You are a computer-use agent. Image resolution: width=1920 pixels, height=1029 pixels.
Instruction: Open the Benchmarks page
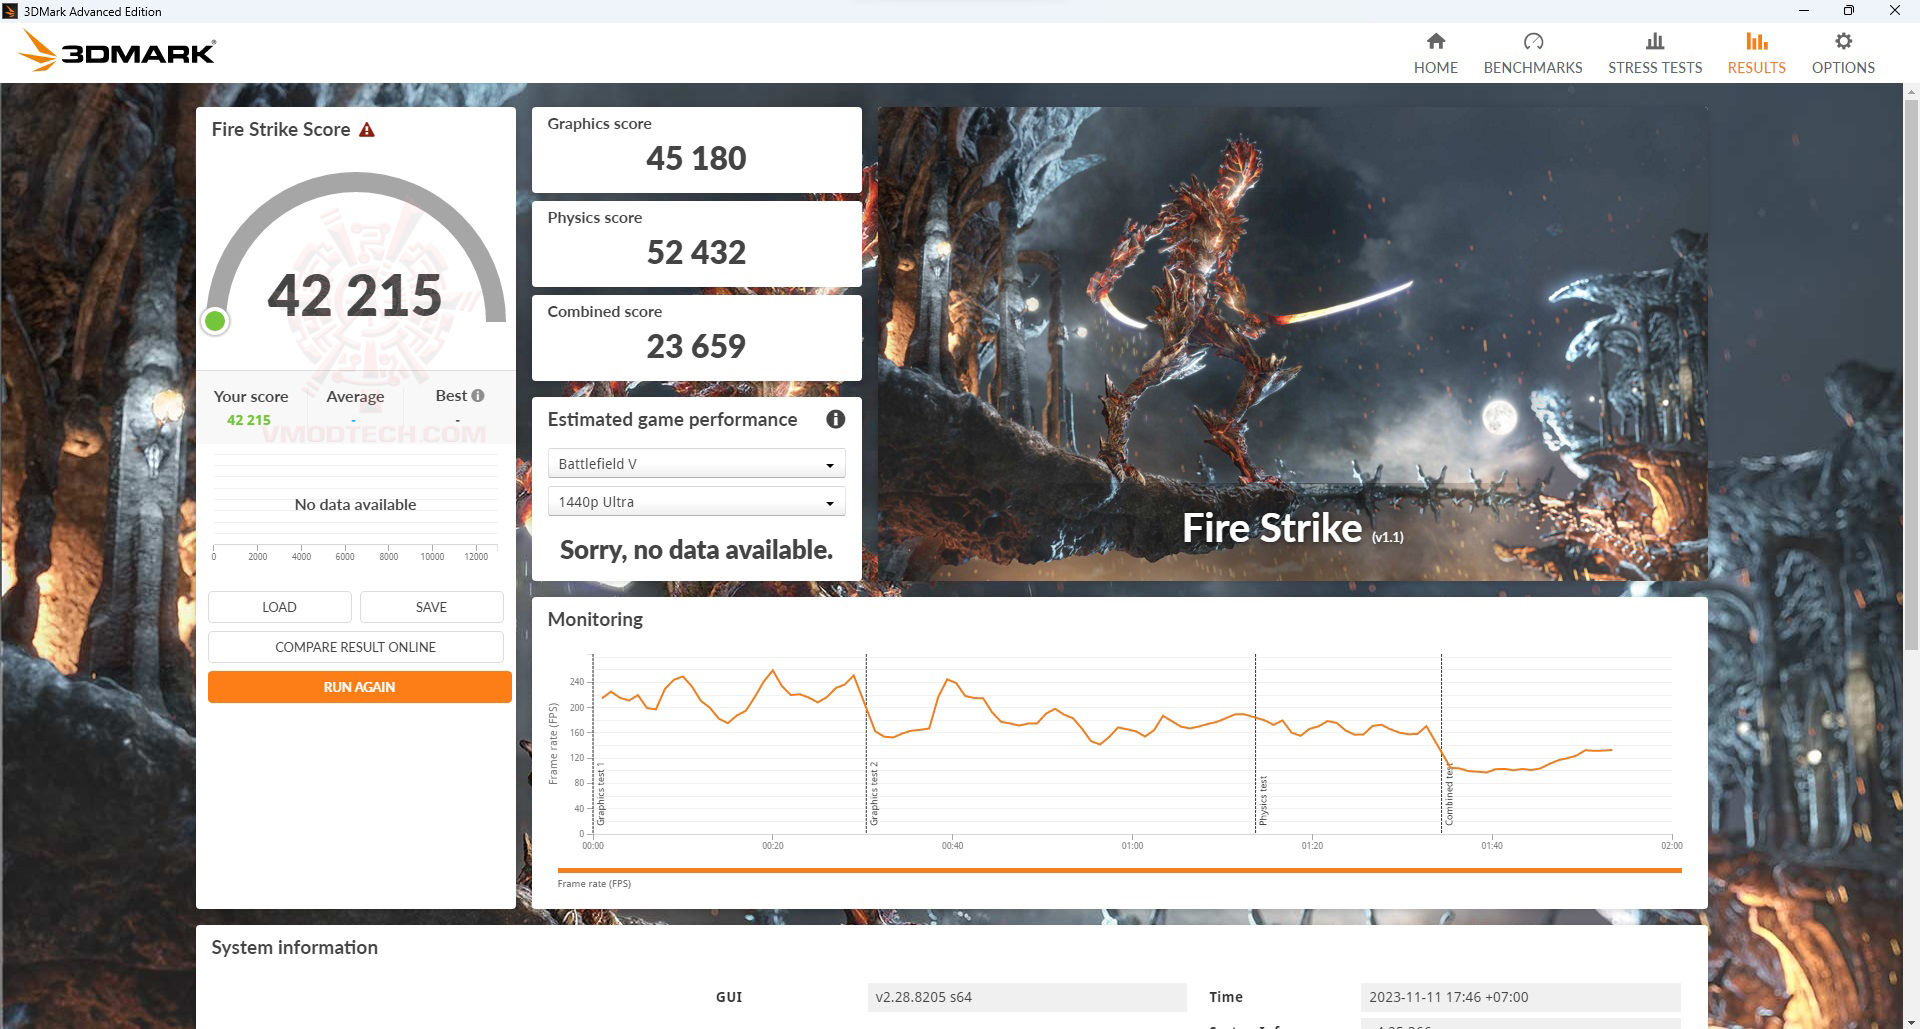[1532, 52]
